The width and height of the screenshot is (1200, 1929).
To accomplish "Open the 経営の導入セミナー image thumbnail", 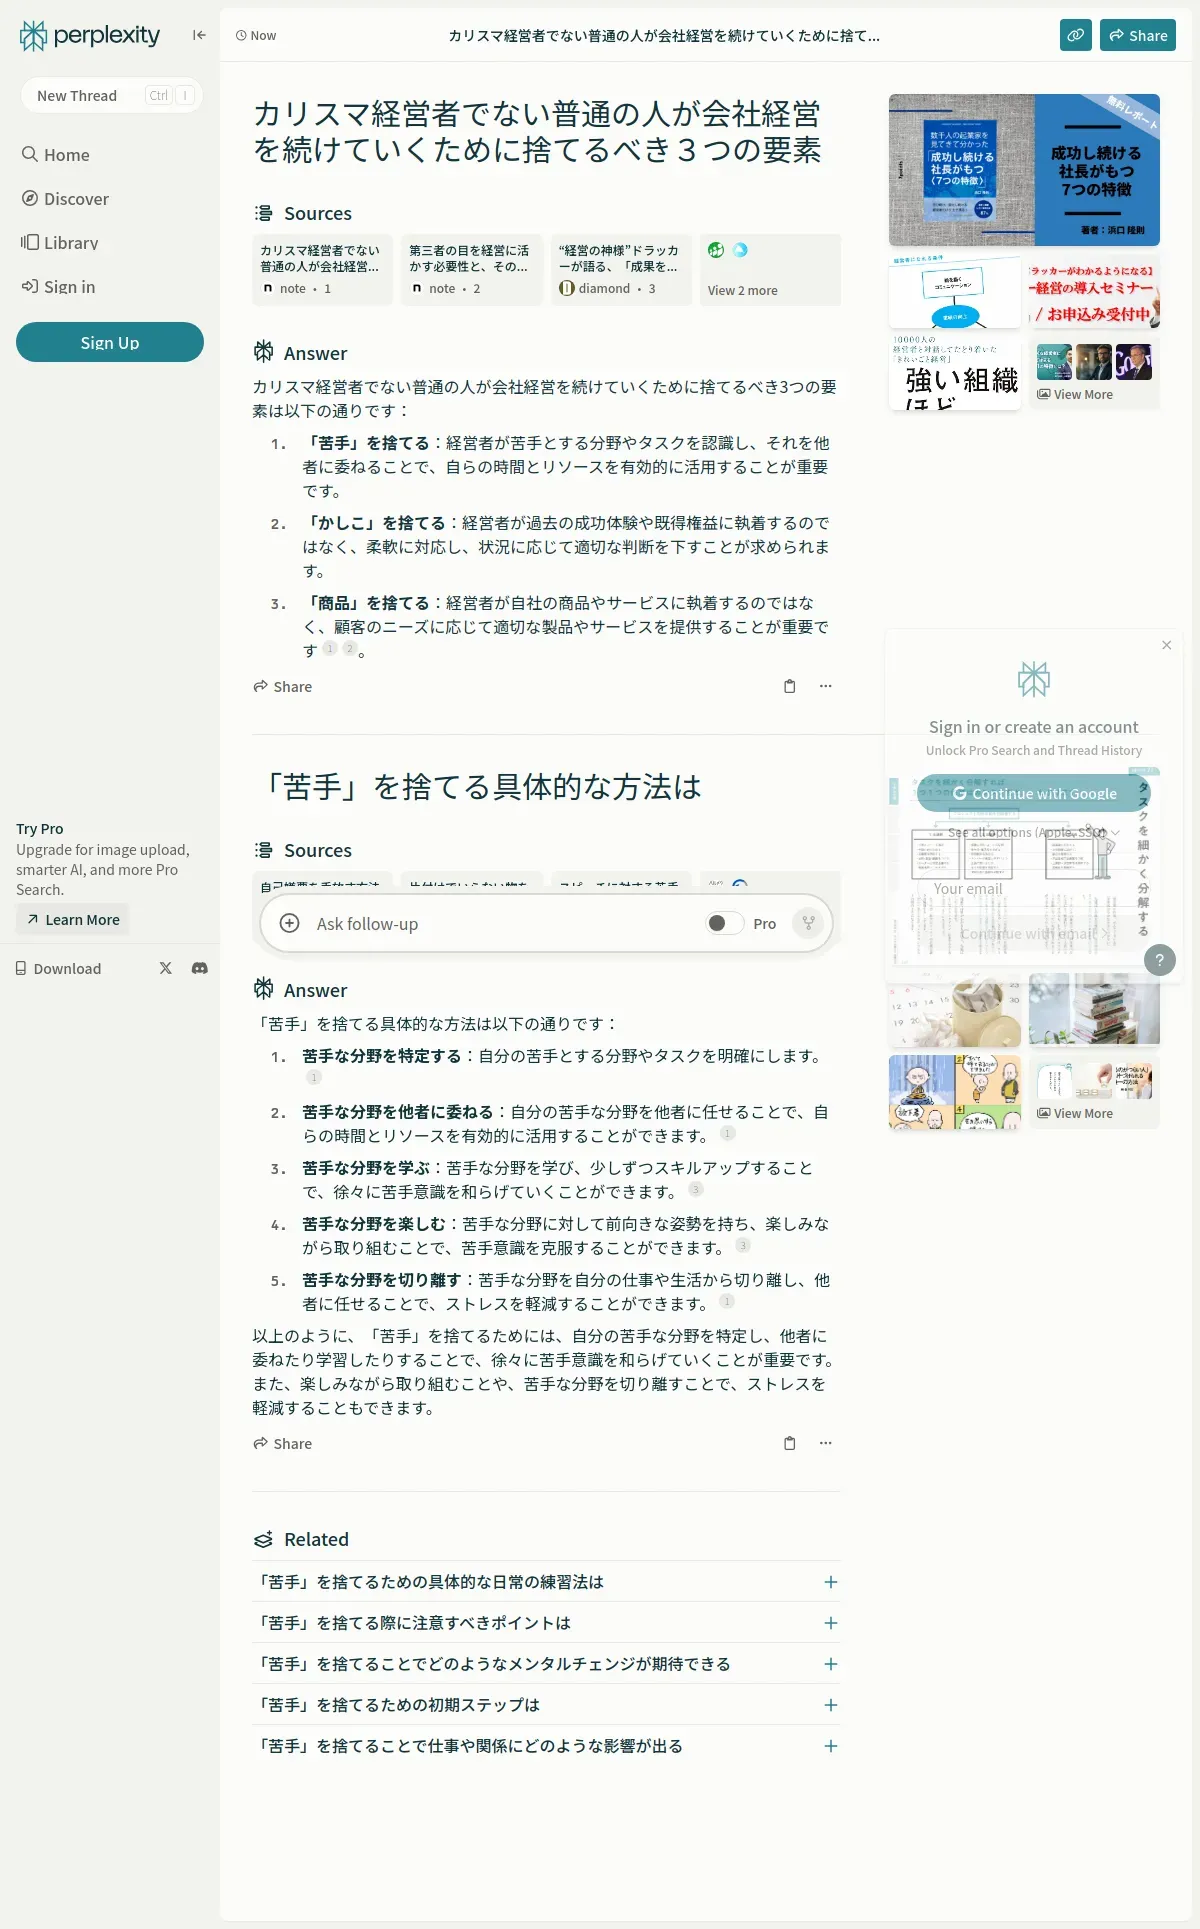I will (x=1094, y=292).
